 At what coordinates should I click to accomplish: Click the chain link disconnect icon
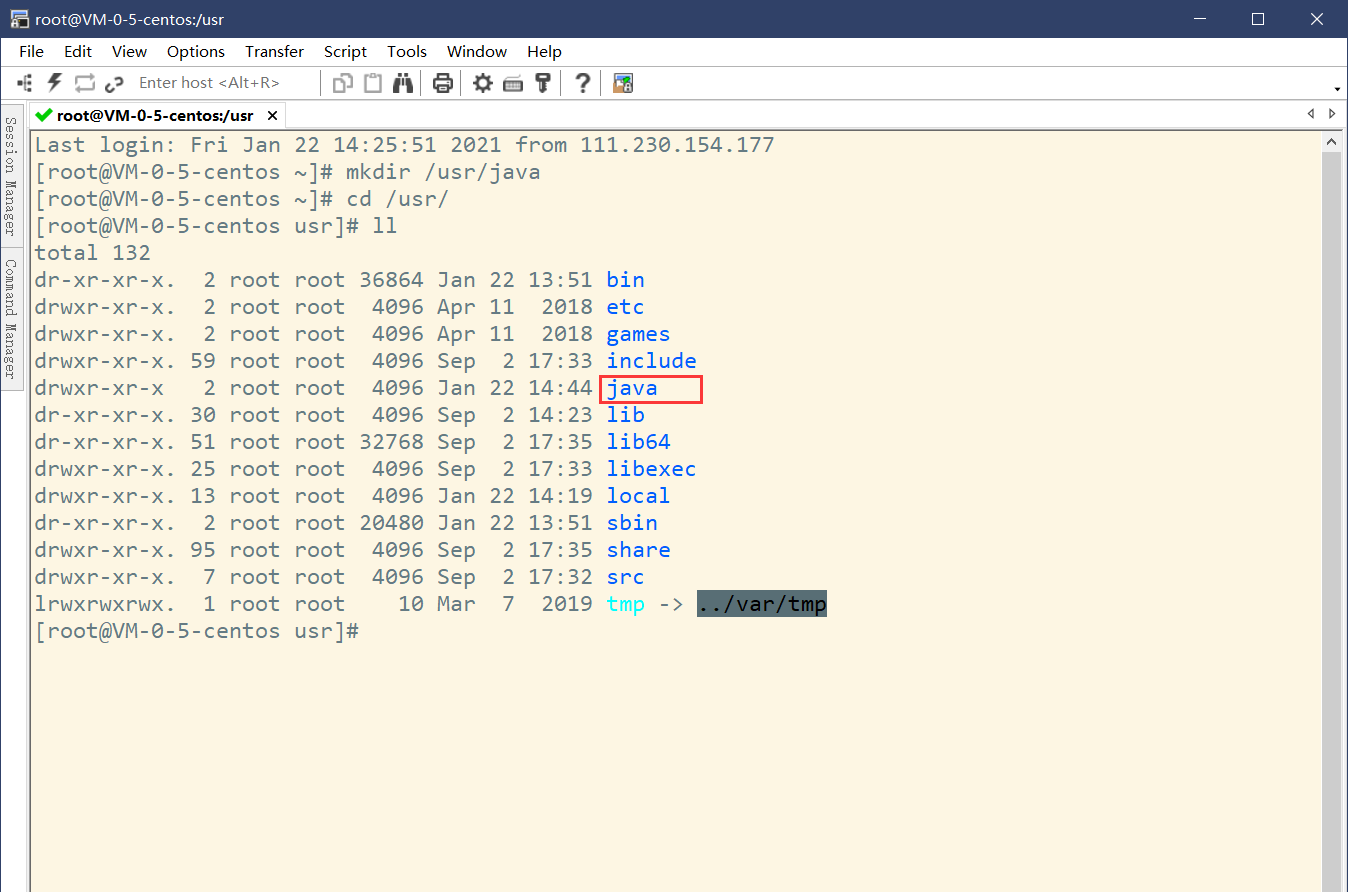[114, 83]
